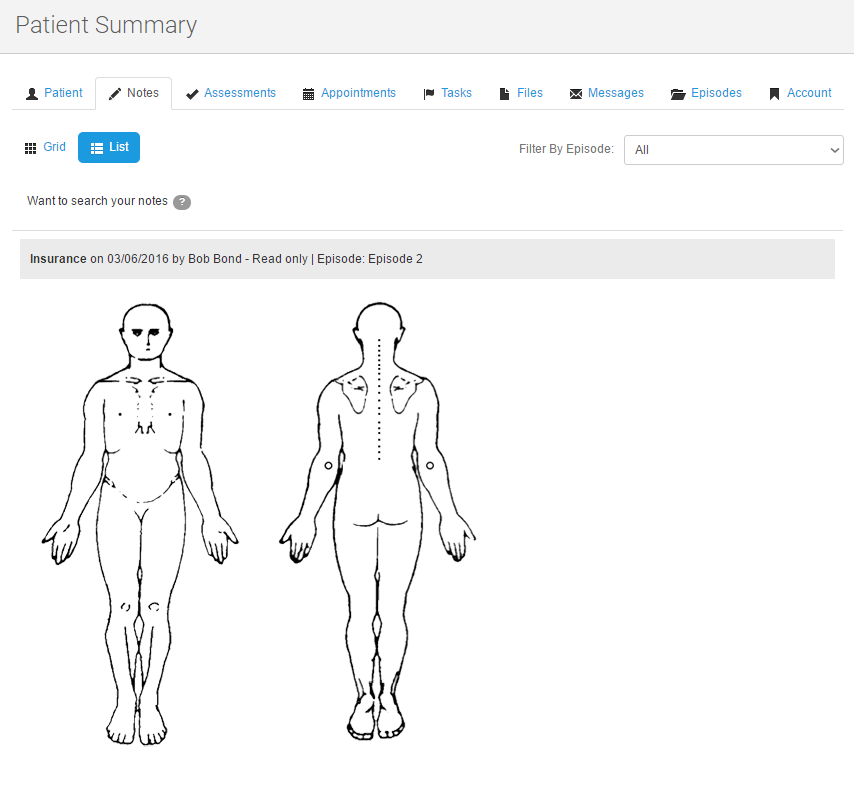Switch to Grid view
This screenshot has height=785, width=854.
pyautogui.click(x=45, y=148)
